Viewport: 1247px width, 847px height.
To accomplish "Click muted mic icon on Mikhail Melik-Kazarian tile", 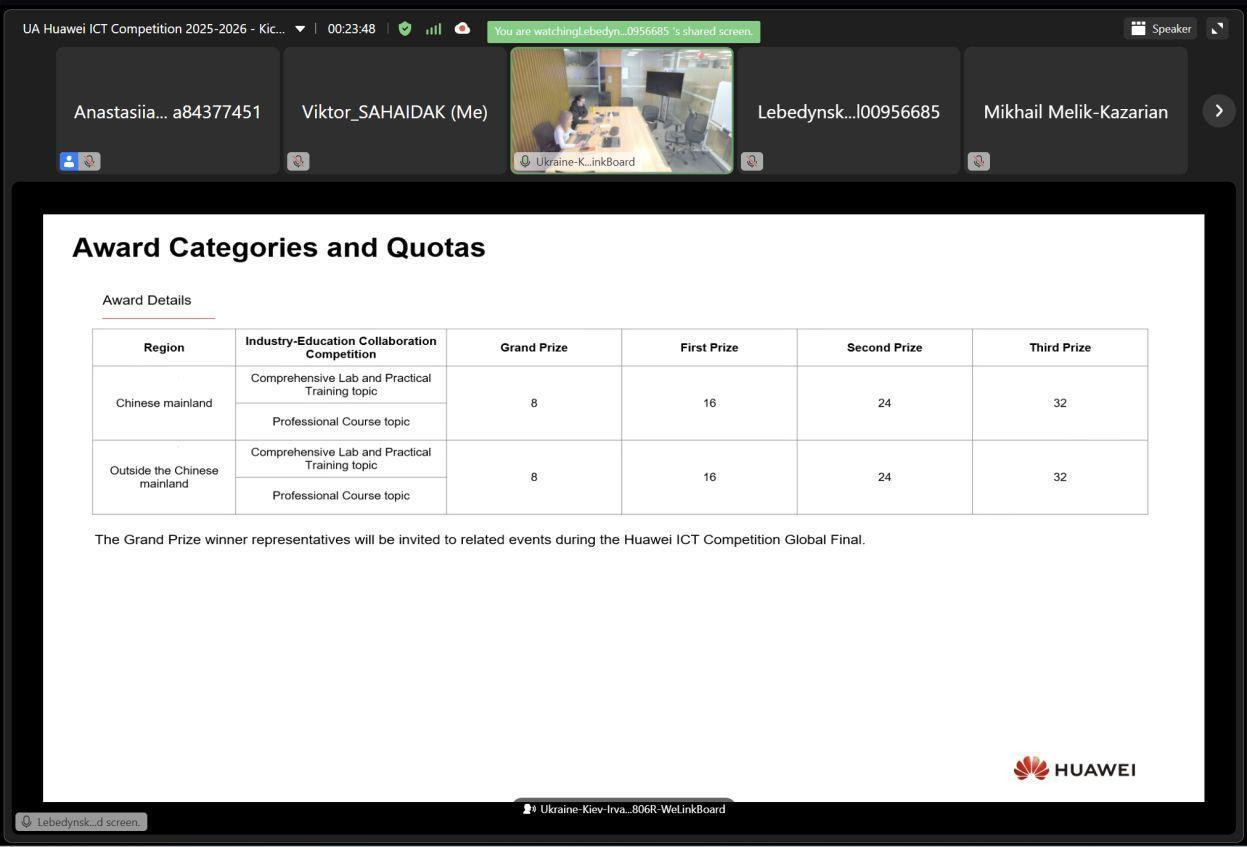I will tap(979, 161).
